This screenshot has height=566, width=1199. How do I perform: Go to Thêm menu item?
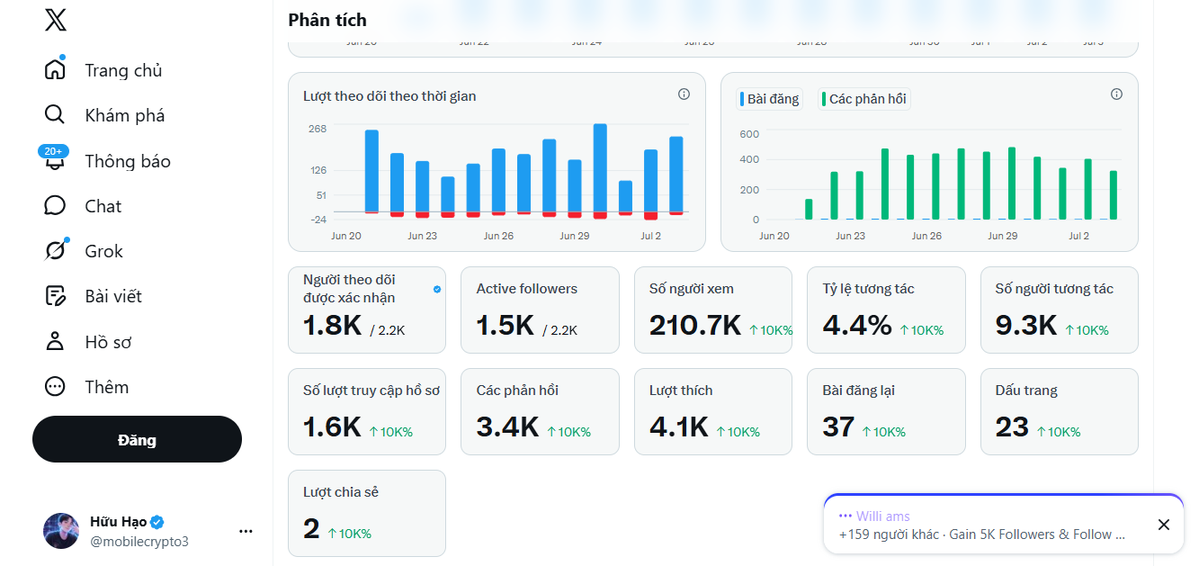click(x=106, y=387)
